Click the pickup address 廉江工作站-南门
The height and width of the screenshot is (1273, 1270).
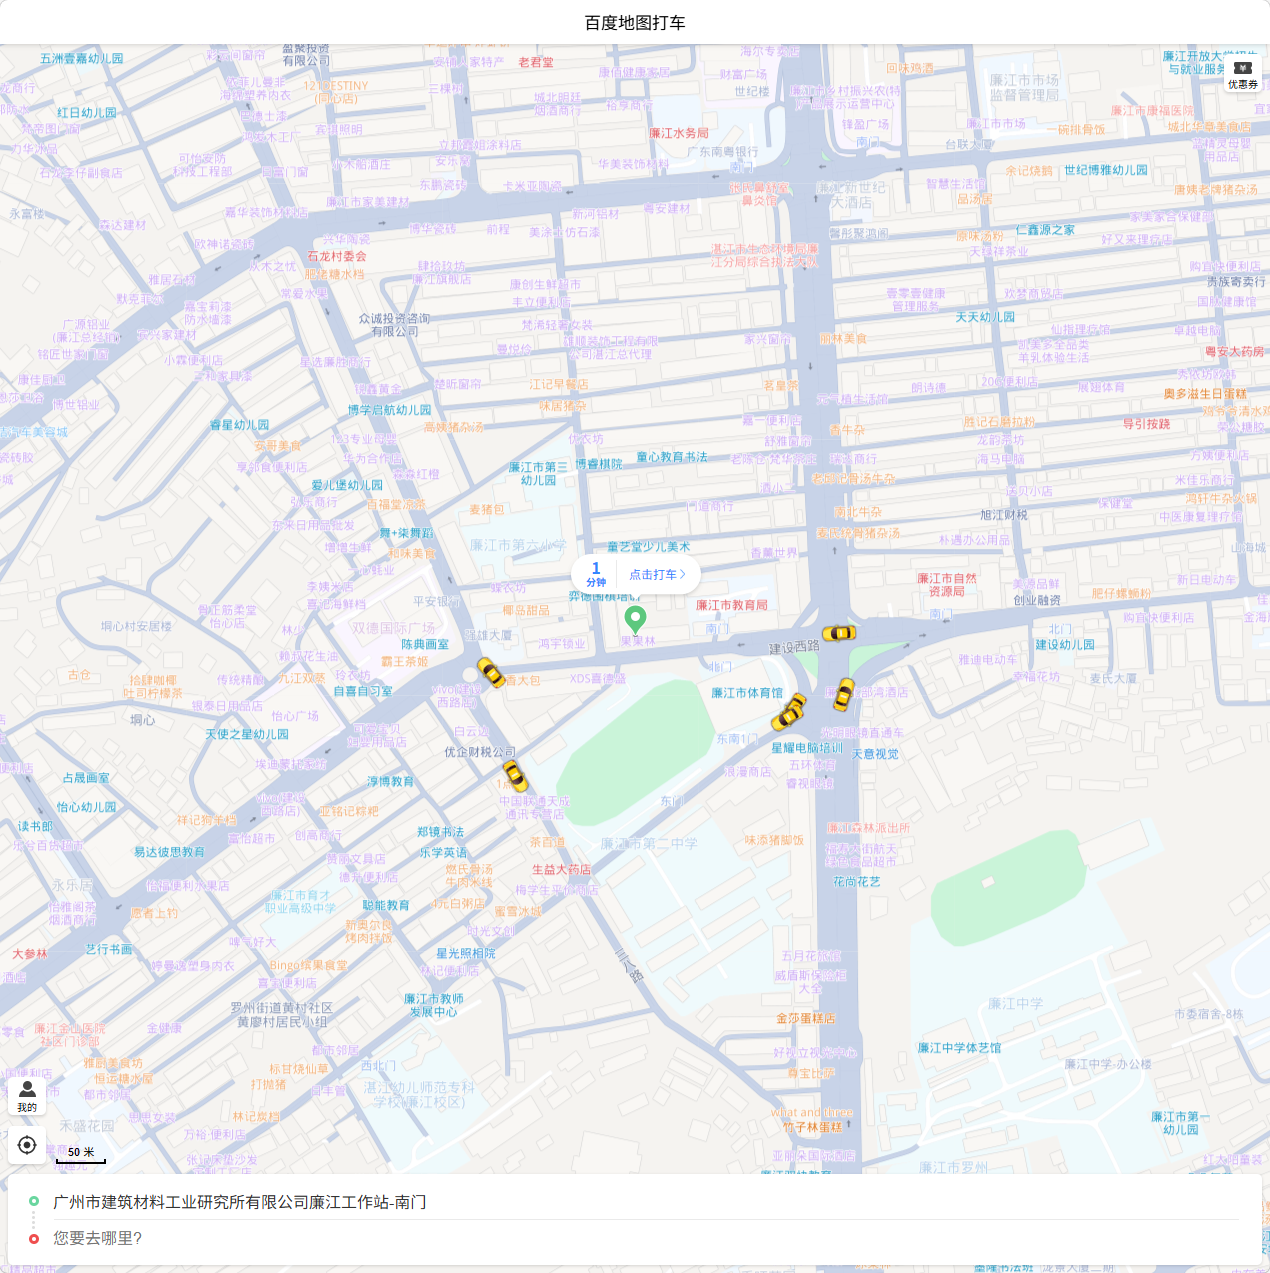tap(236, 1202)
